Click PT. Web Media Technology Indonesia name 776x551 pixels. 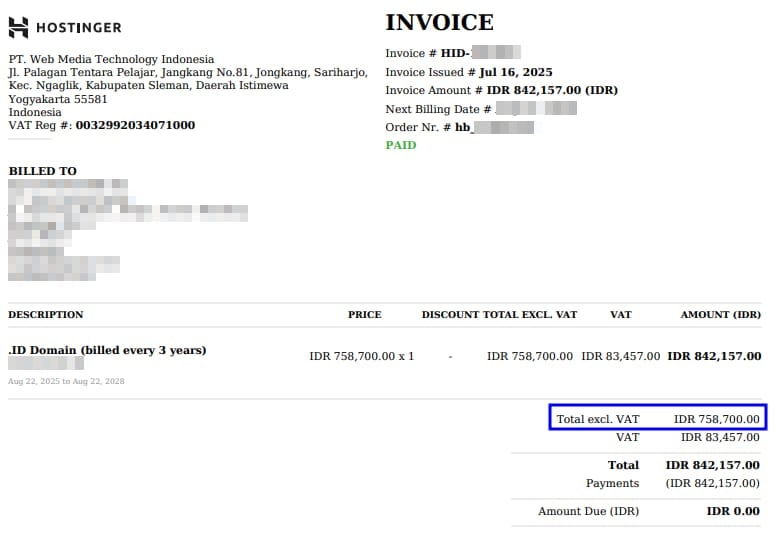pyautogui.click(x=107, y=60)
